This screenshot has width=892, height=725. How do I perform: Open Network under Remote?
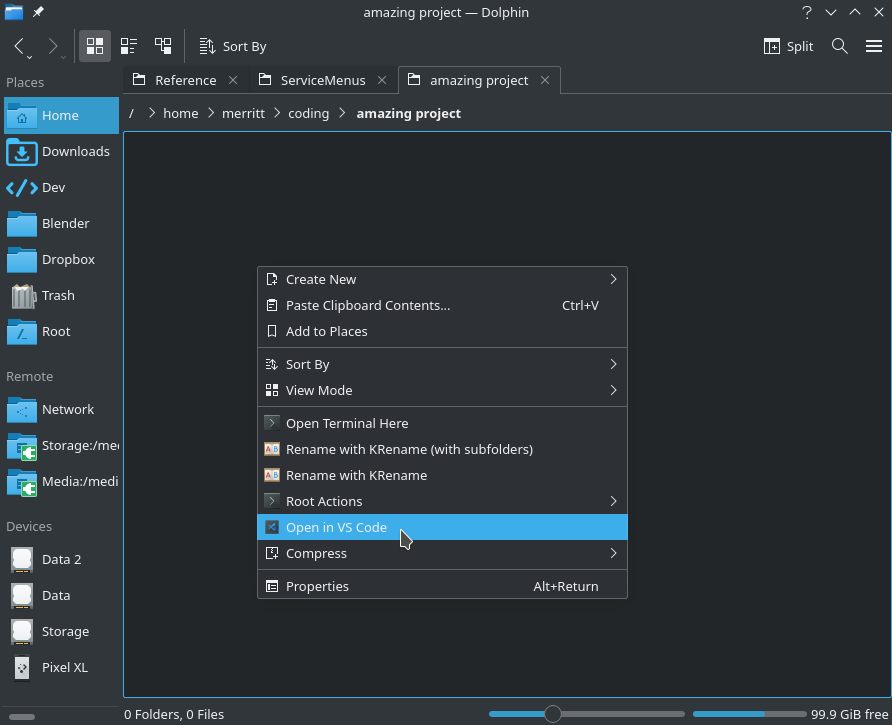click(61, 409)
